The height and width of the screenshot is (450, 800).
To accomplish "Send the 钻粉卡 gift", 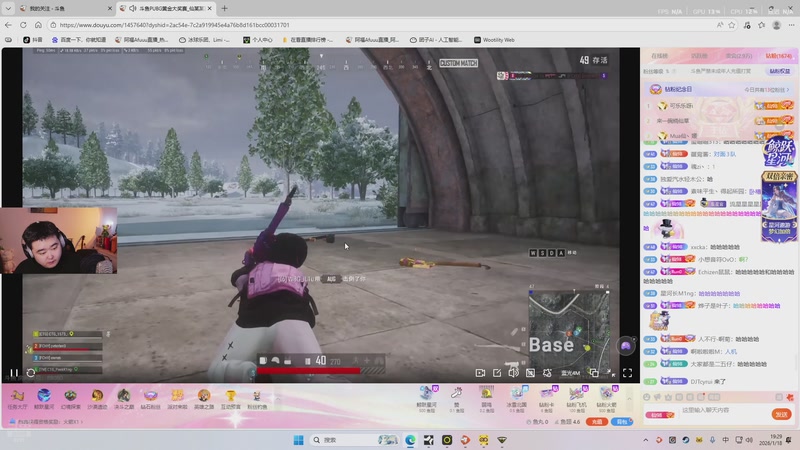I will (x=546, y=398).
